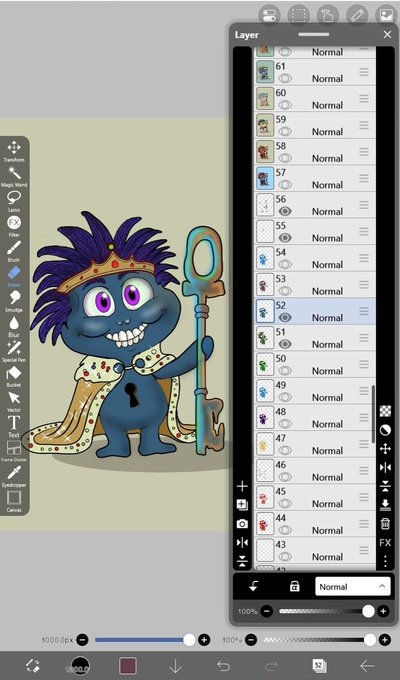Select the Frame Divider tool
Viewport: 400px width, 680px height.
pyautogui.click(x=14, y=451)
